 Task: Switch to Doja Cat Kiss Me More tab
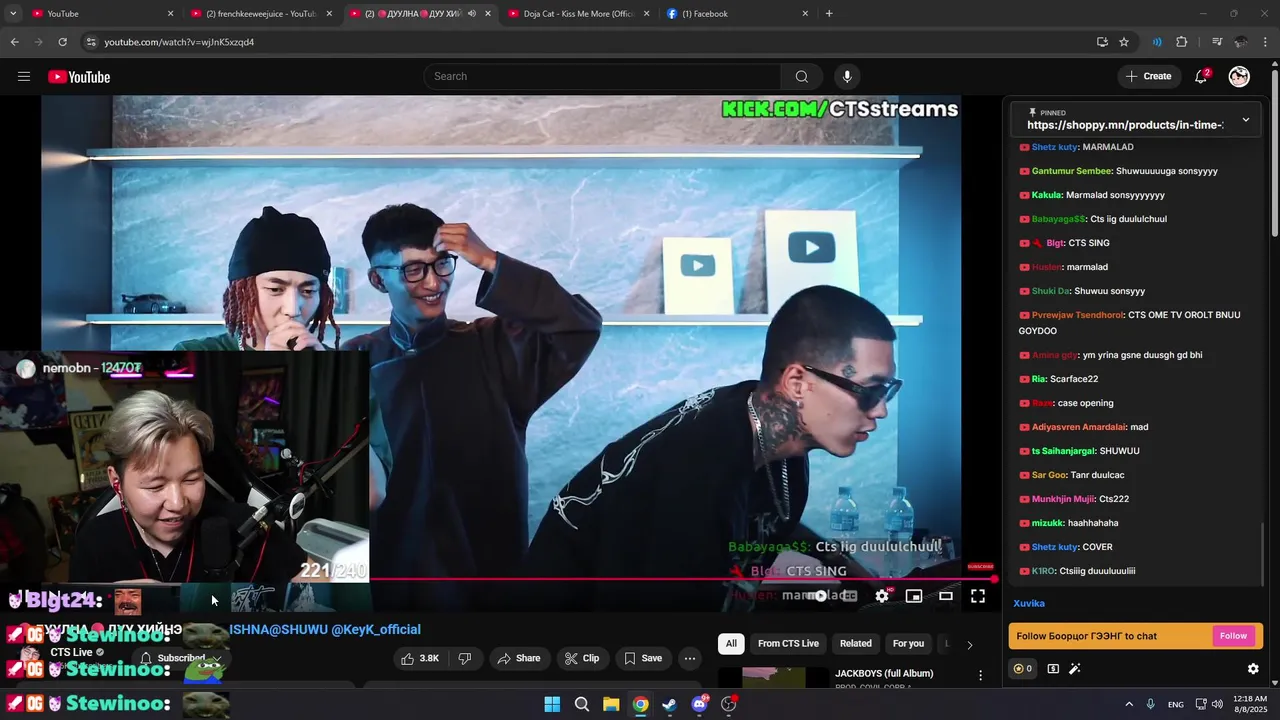pyautogui.click(x=579, y=14)
